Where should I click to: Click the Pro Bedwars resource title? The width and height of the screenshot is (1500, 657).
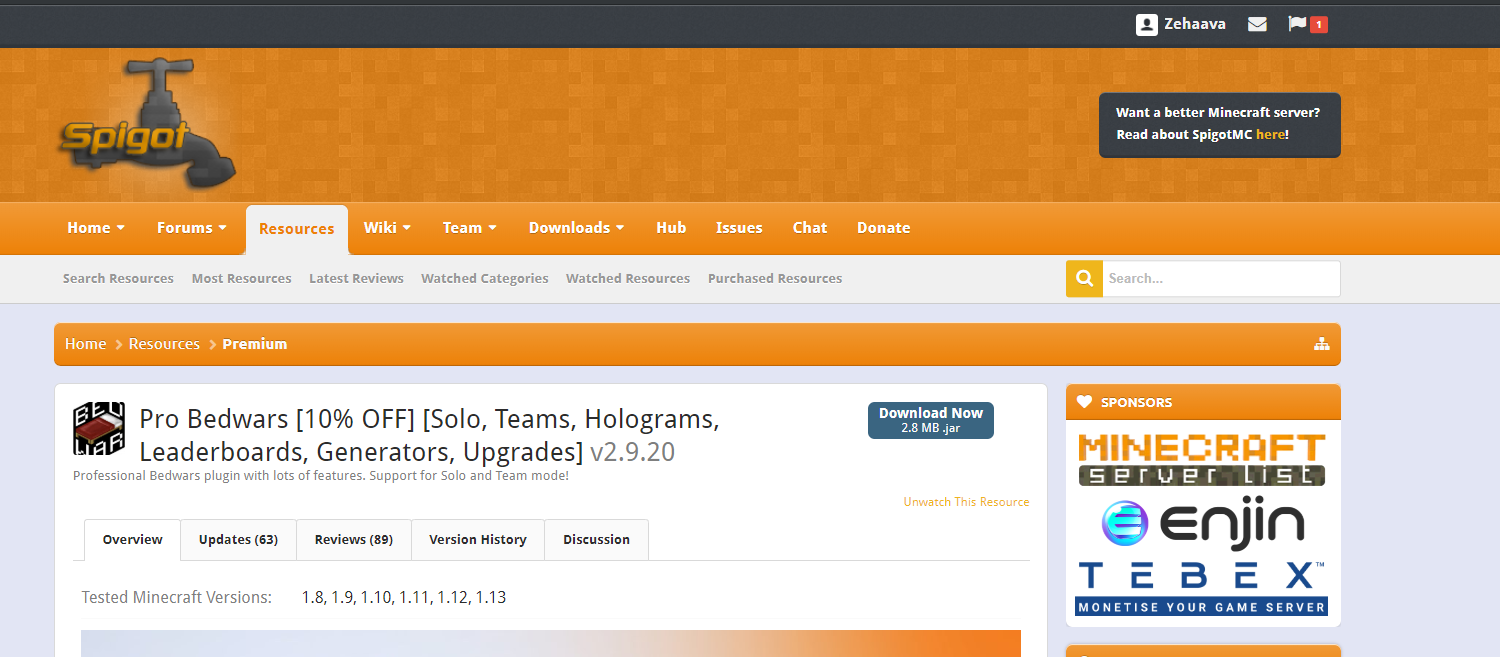[429, 434]
